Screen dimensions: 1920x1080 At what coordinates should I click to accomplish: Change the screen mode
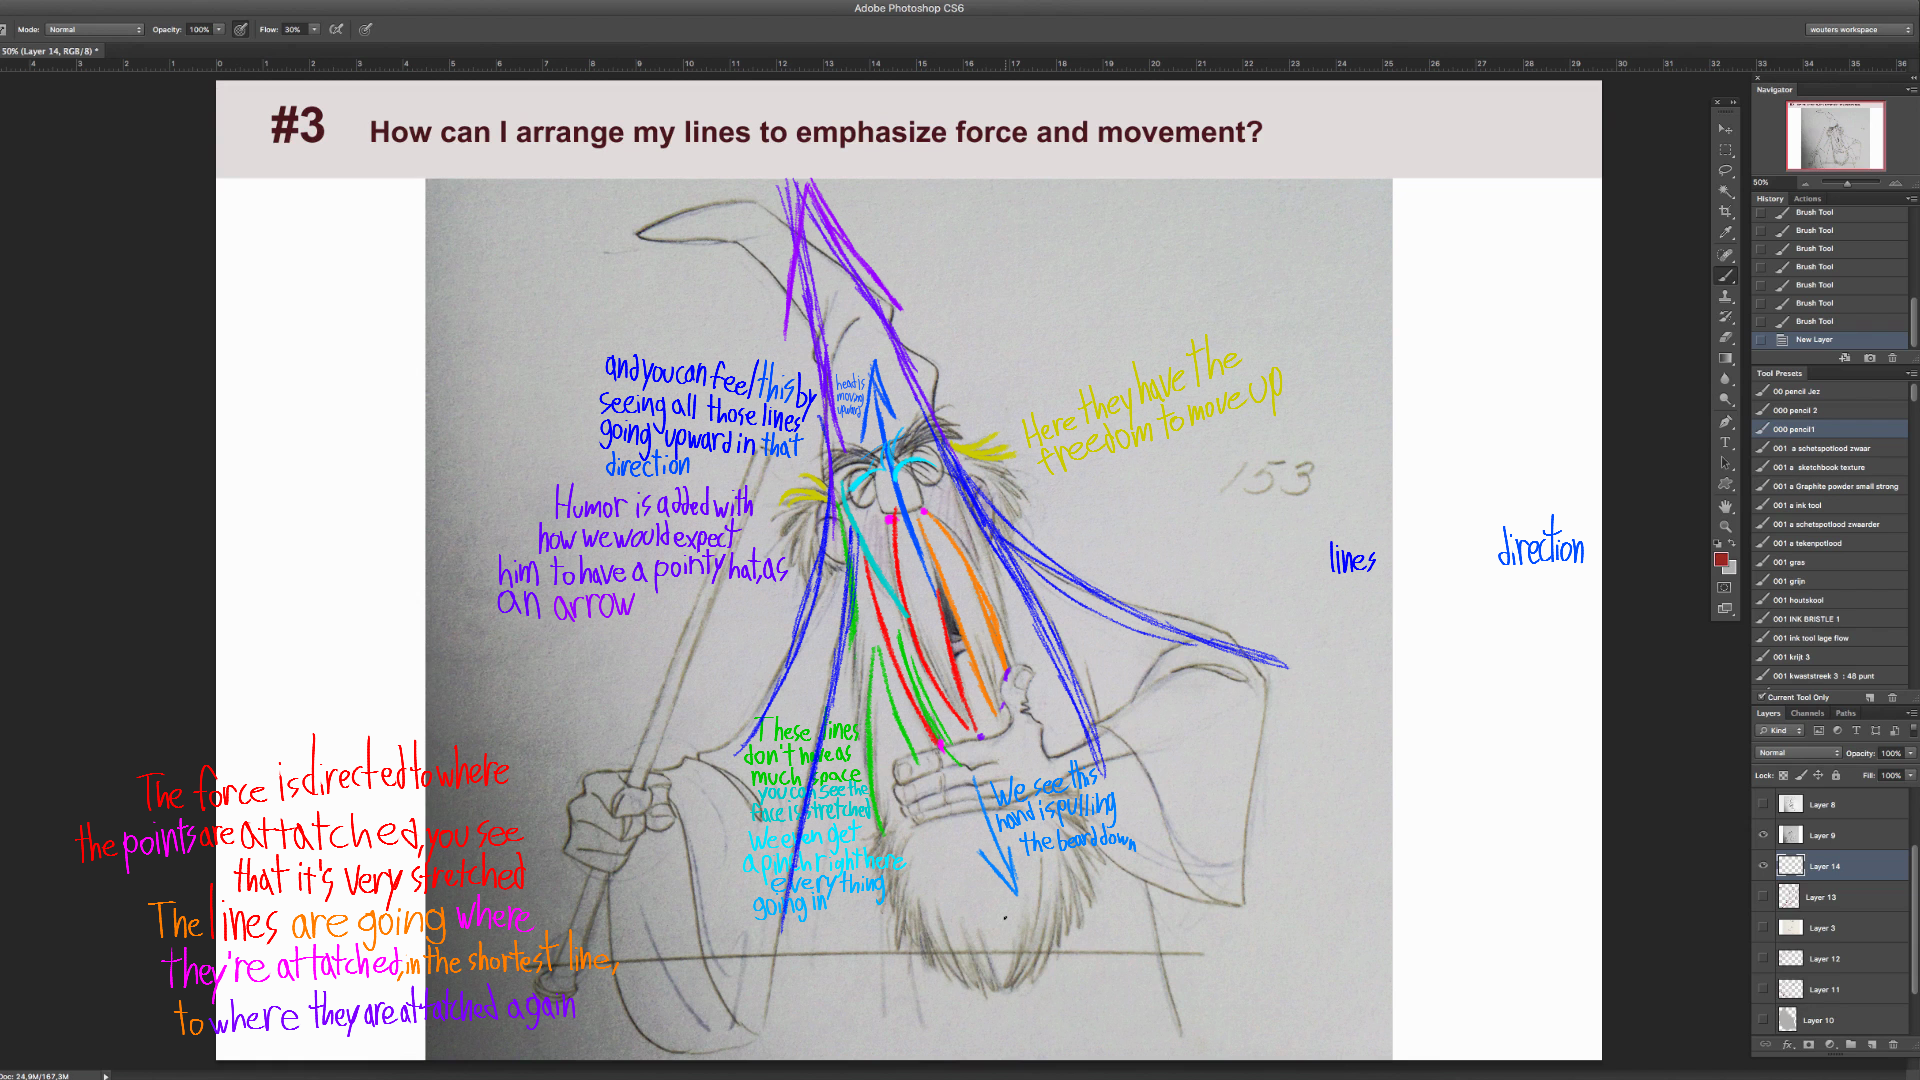(1725, 608)
